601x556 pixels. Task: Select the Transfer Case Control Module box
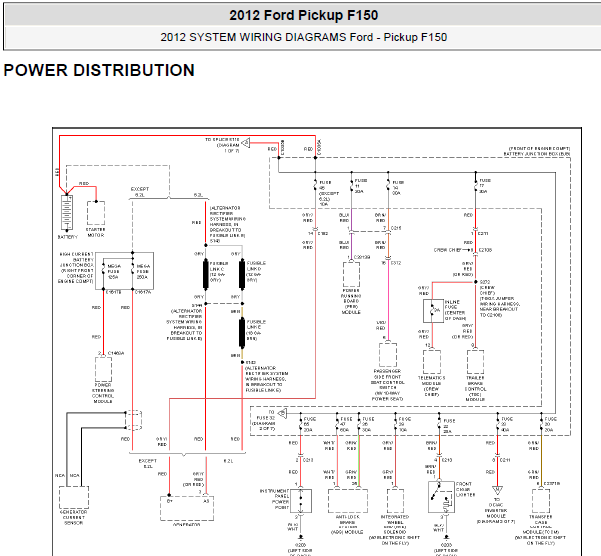point(541,501)
